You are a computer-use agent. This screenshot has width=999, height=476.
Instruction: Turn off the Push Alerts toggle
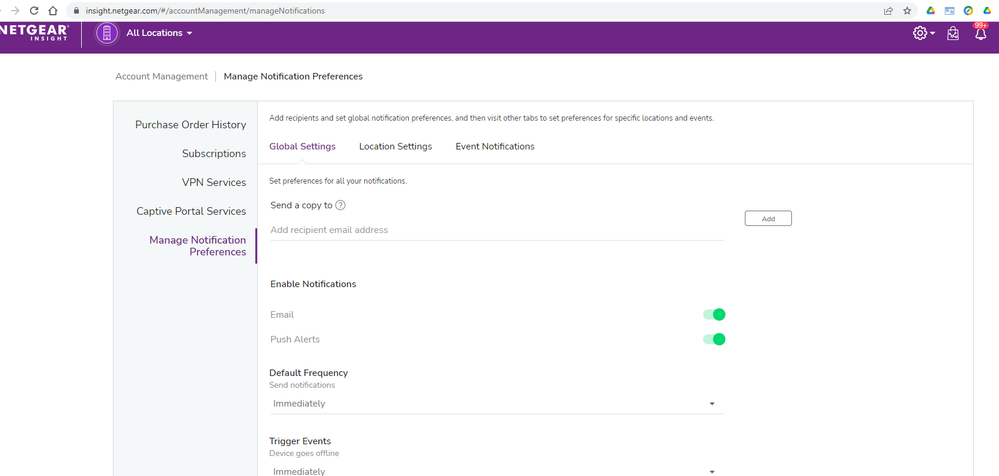(714, 339)
